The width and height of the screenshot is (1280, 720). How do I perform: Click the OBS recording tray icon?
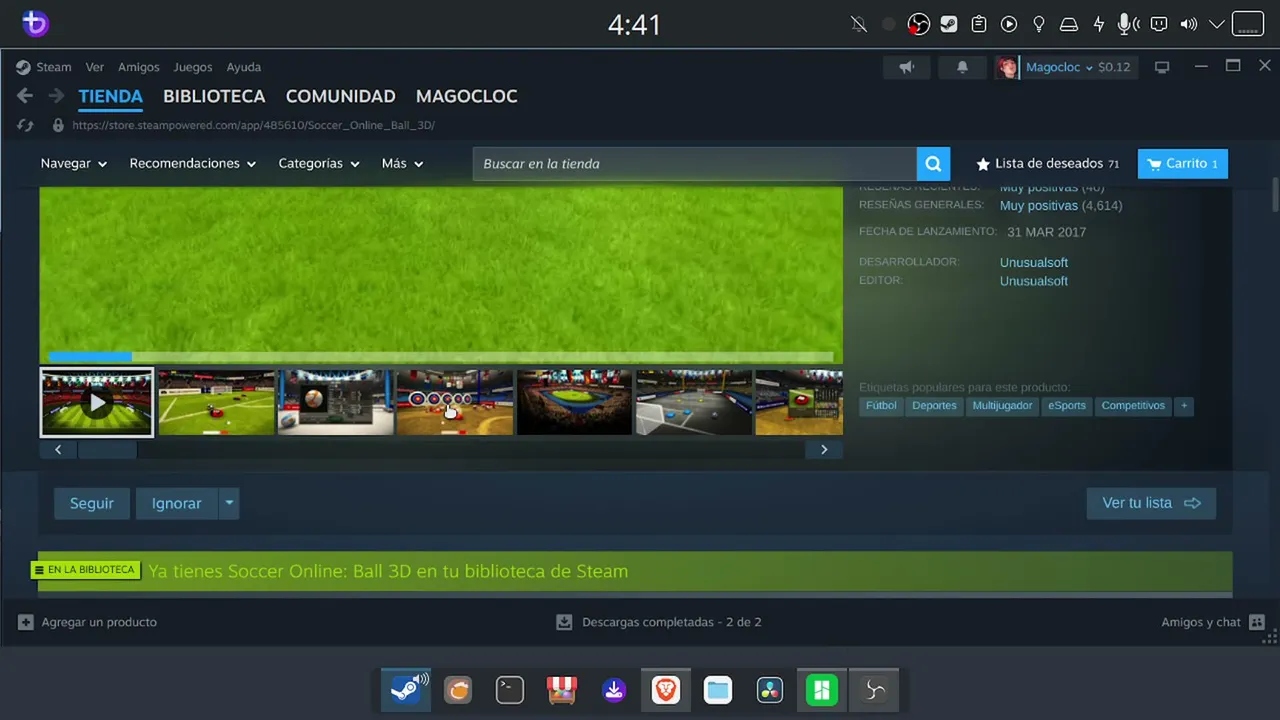pyautogui.click(x=919, y=24)
